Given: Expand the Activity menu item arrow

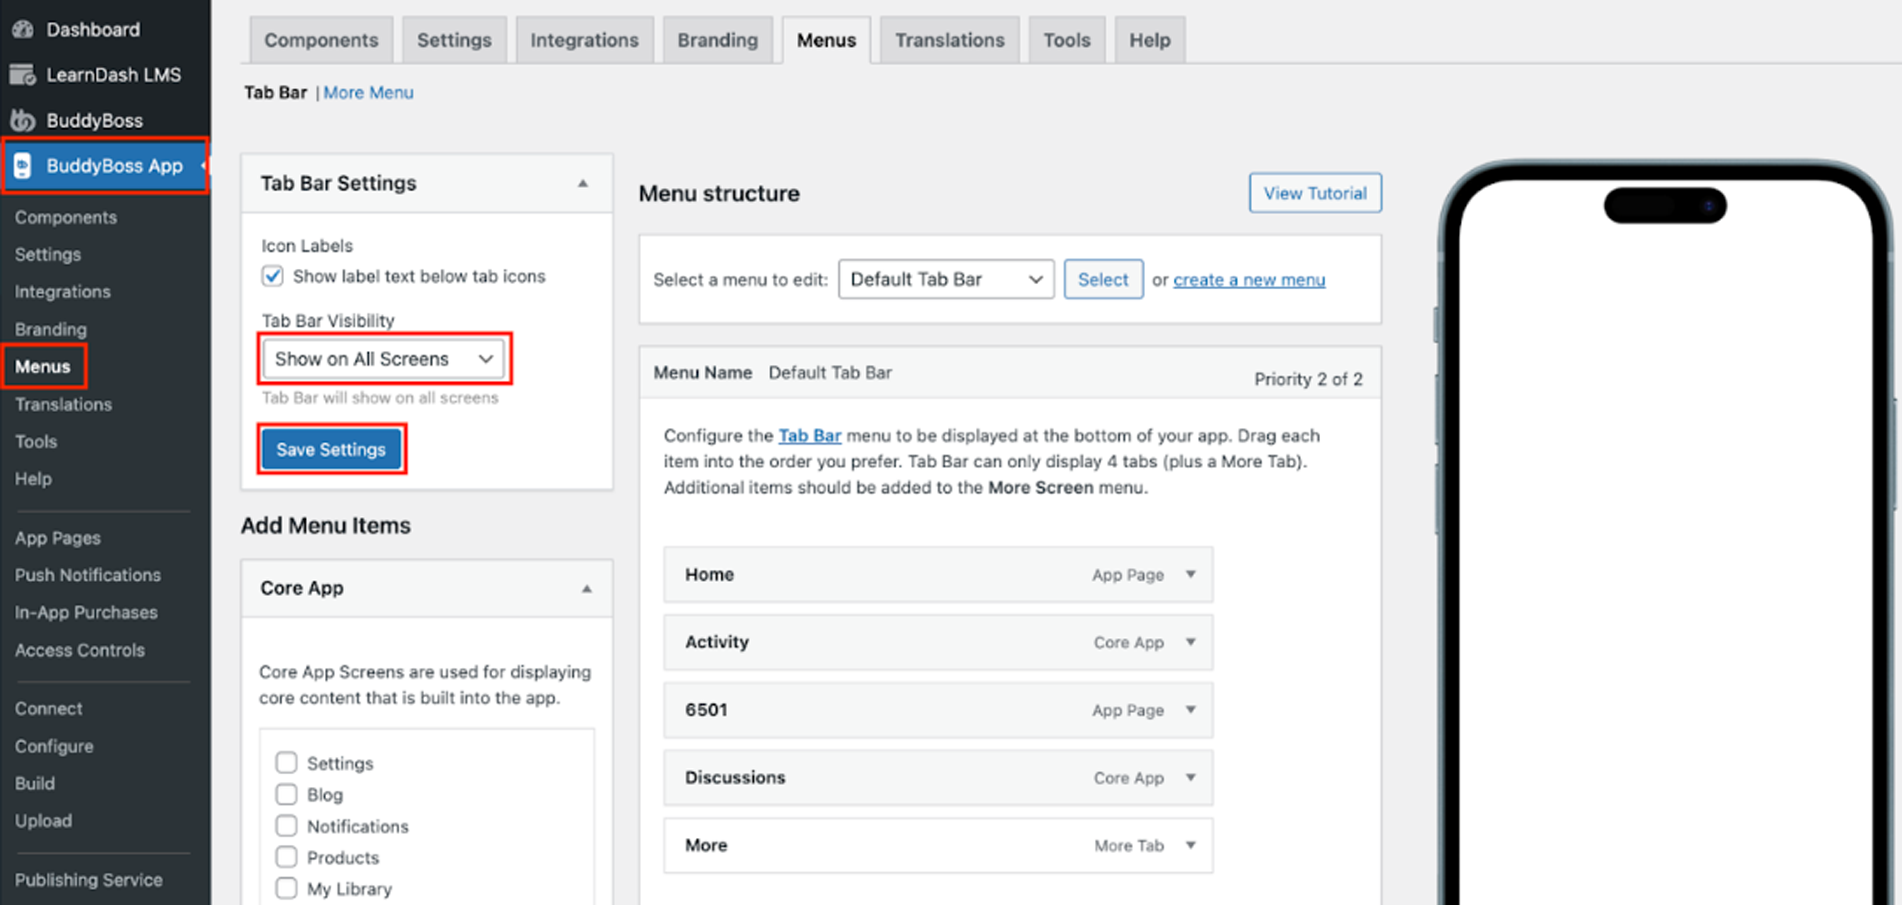Looking at the screenshot, I should click(1190, 642).
